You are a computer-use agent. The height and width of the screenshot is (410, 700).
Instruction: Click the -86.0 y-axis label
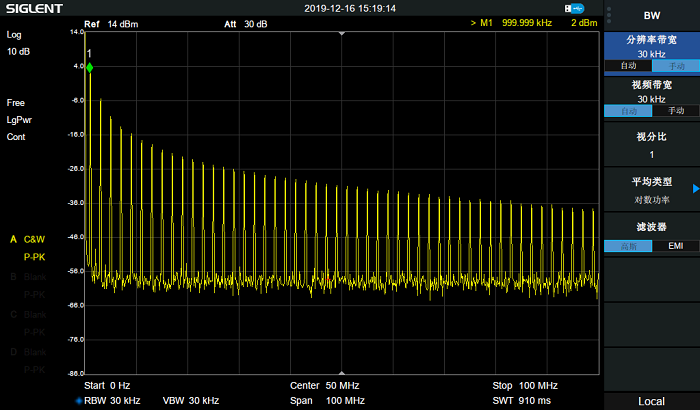[x=76, y=373]
